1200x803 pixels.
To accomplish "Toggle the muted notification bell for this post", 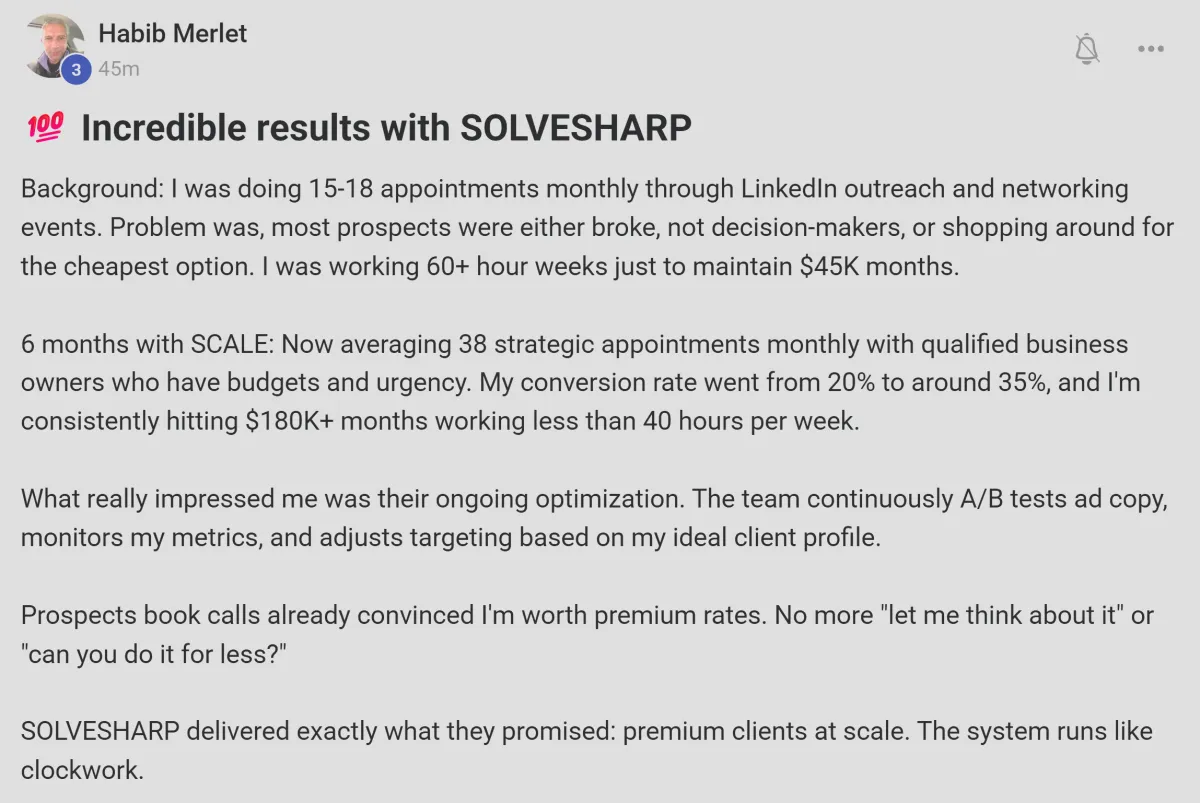I will click(1087, 48).
